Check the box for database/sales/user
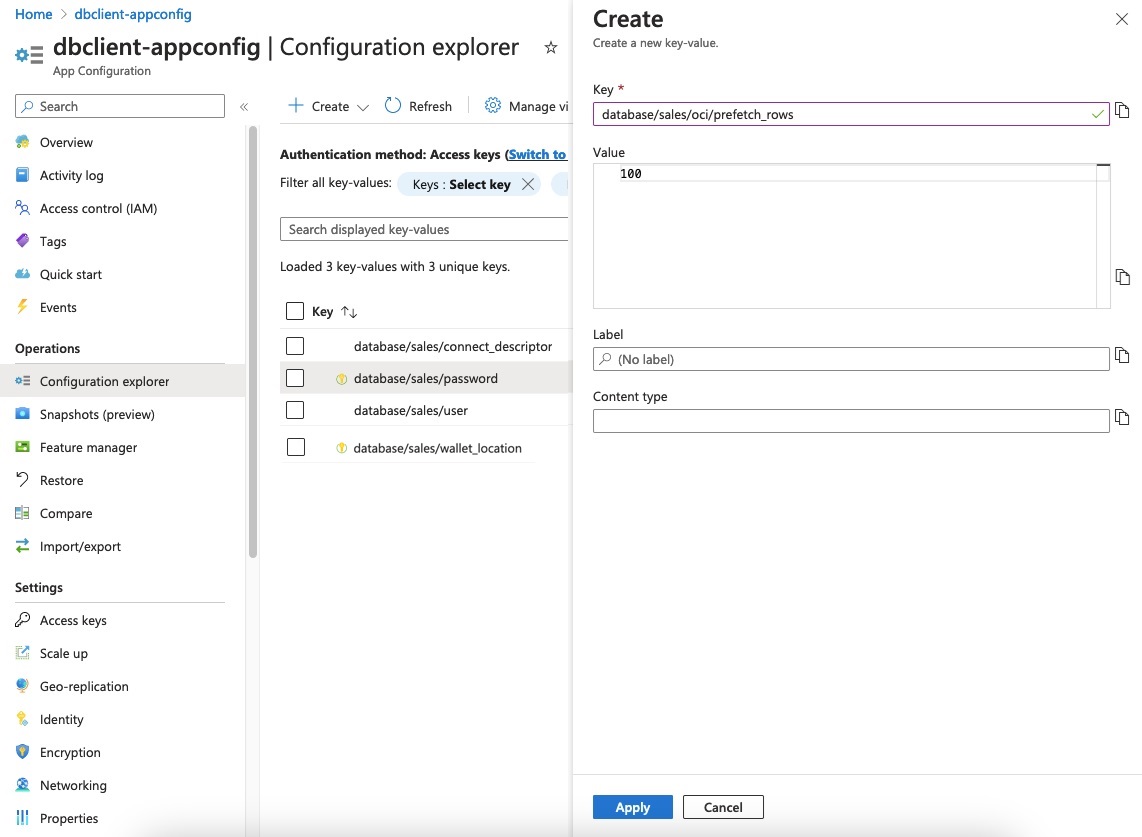The image size is (1142, 837). pos(295,410)
